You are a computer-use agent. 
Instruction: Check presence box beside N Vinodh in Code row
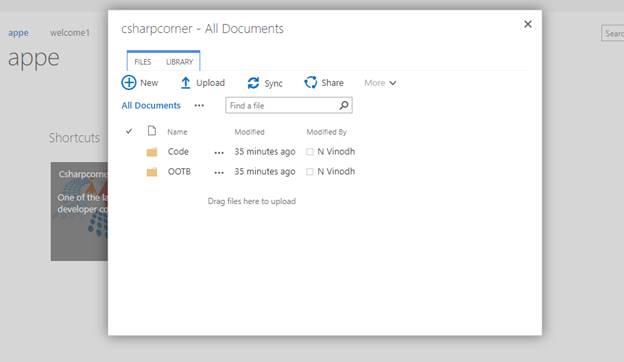coord(310,152)
